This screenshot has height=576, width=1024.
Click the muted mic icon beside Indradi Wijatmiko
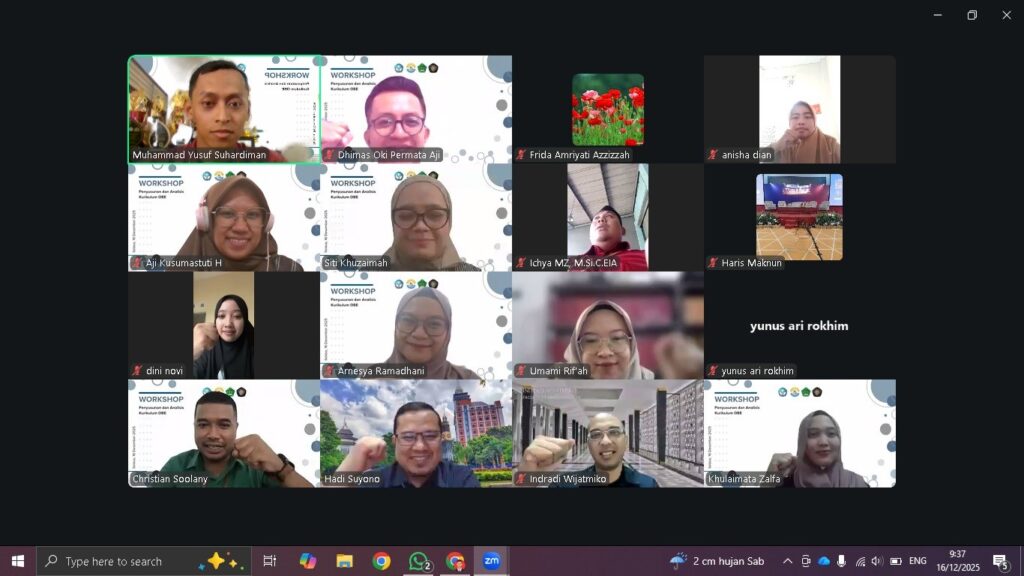click(x=521, y=479)
